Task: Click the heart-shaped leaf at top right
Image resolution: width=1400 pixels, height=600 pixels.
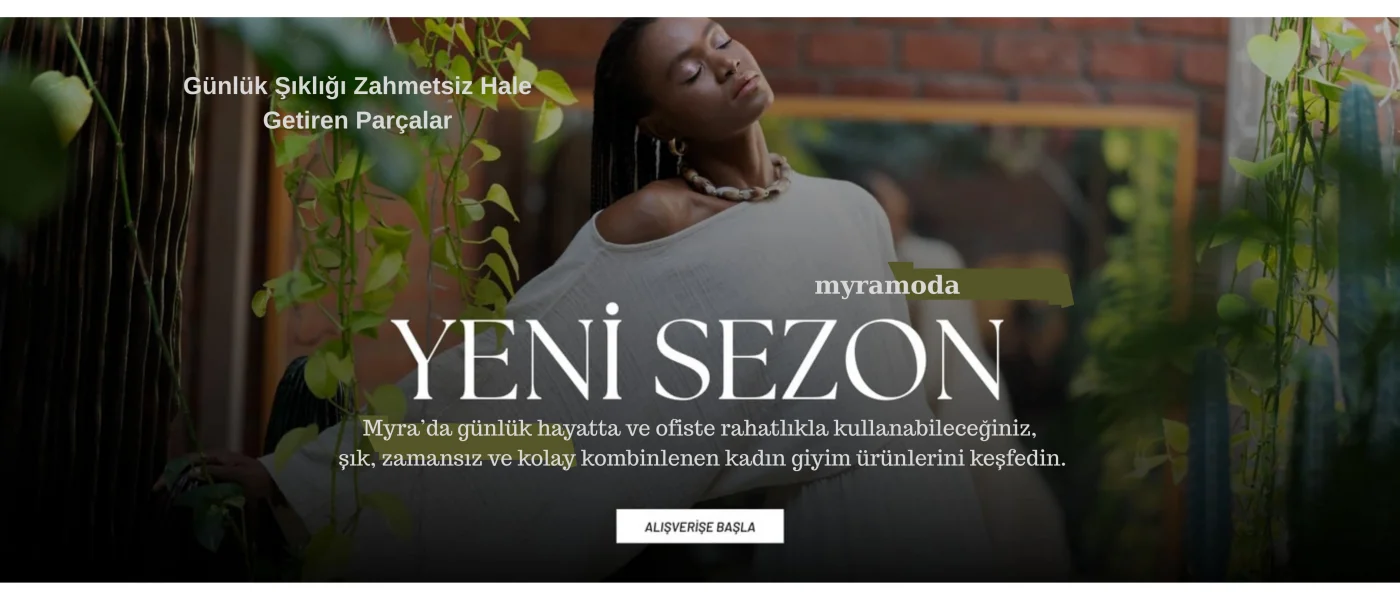Action: click(x=1274, y=53)
